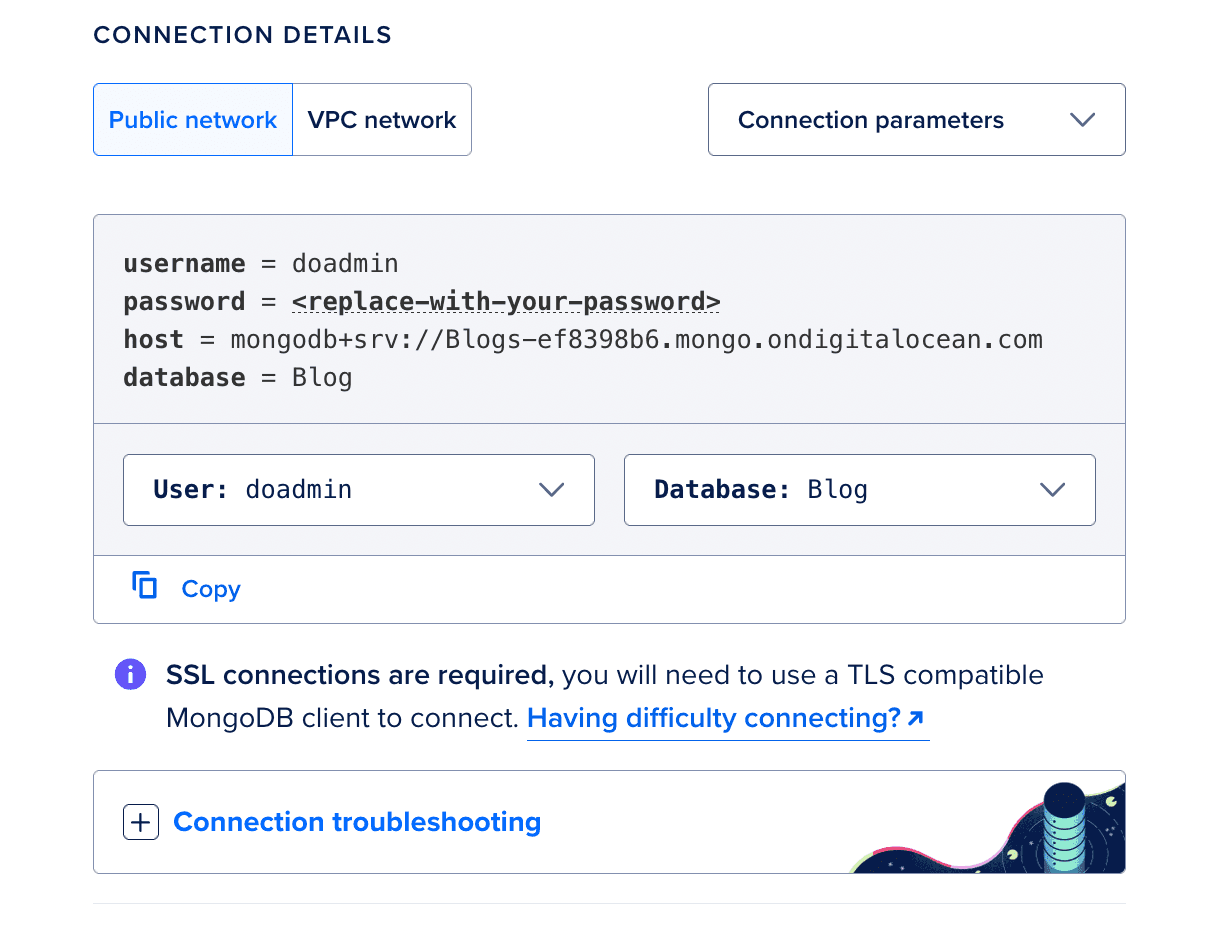Click the plus icon beside Connection troubleshooting
This screenshot has height=940, width=1212.
click(141, 822)
